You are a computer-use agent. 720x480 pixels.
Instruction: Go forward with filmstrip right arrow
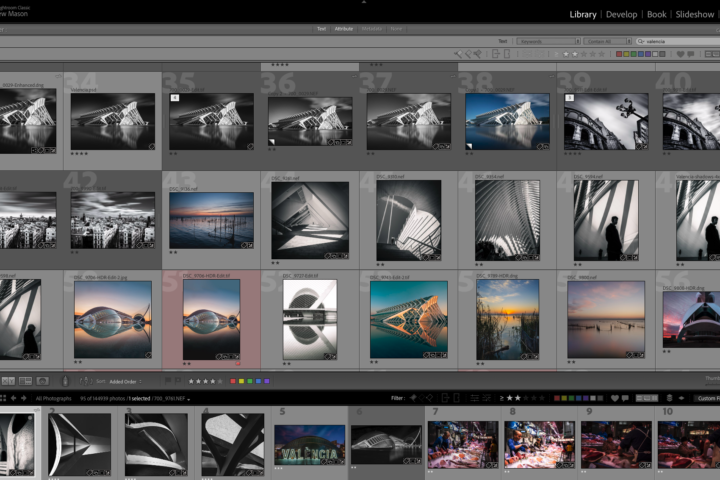[24, 398]
